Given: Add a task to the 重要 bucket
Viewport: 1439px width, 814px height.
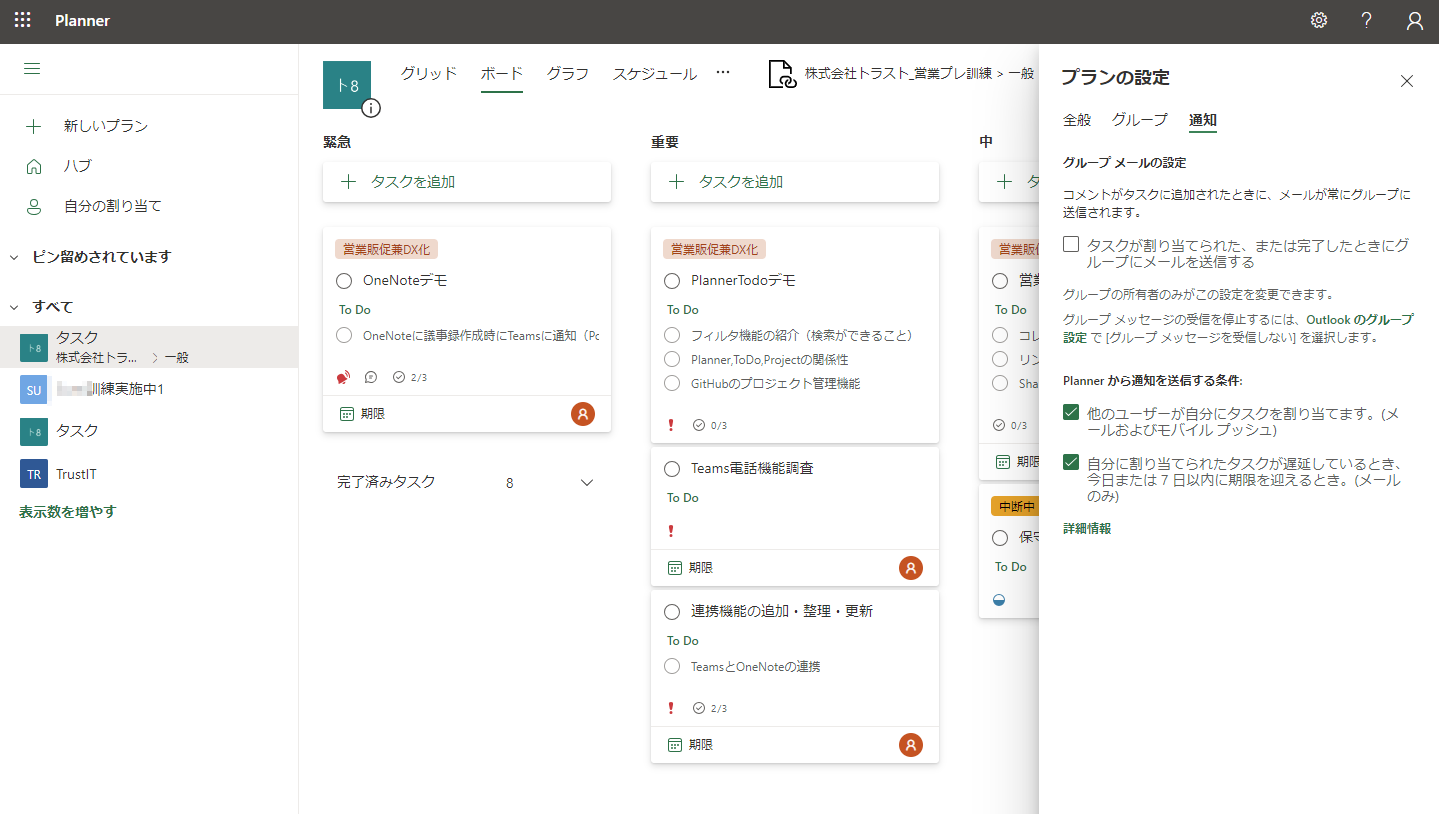Looking at the screenshot, I should click(795, 182).
